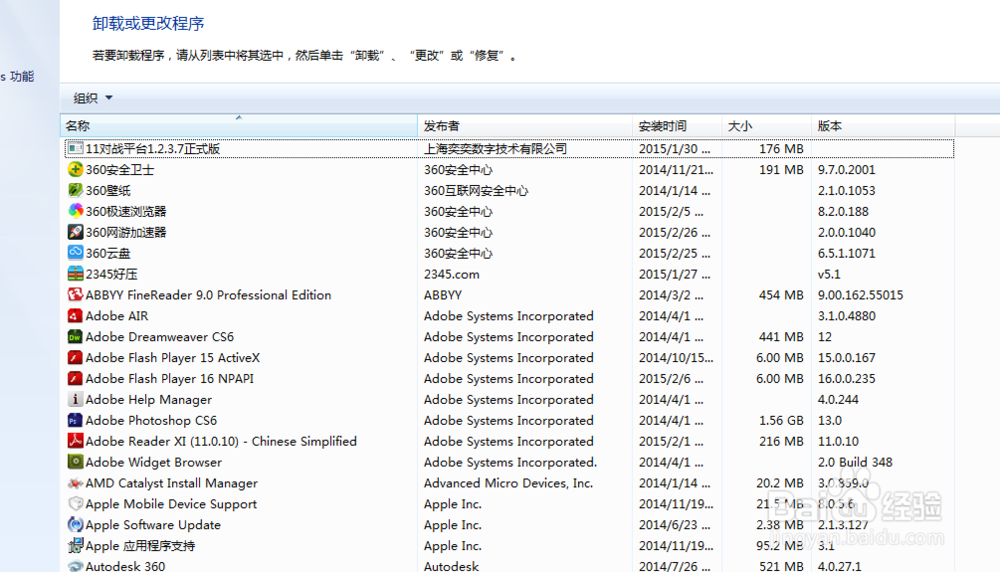
Task: Click the Adobe Flash Player 15 ActiveX icon
Action: 75,358
